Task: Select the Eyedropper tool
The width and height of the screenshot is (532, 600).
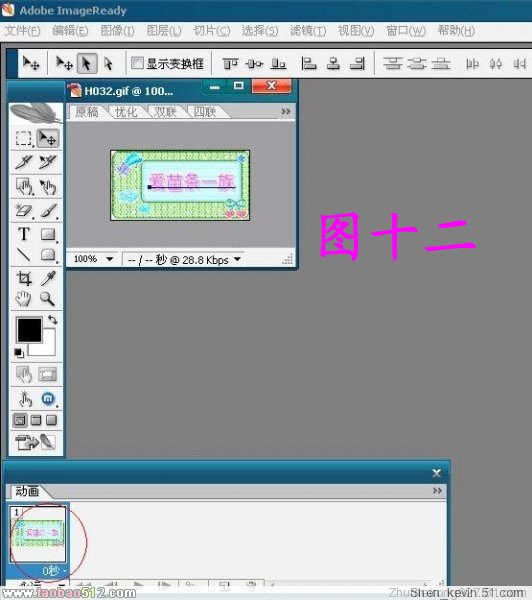Action: 48,278
